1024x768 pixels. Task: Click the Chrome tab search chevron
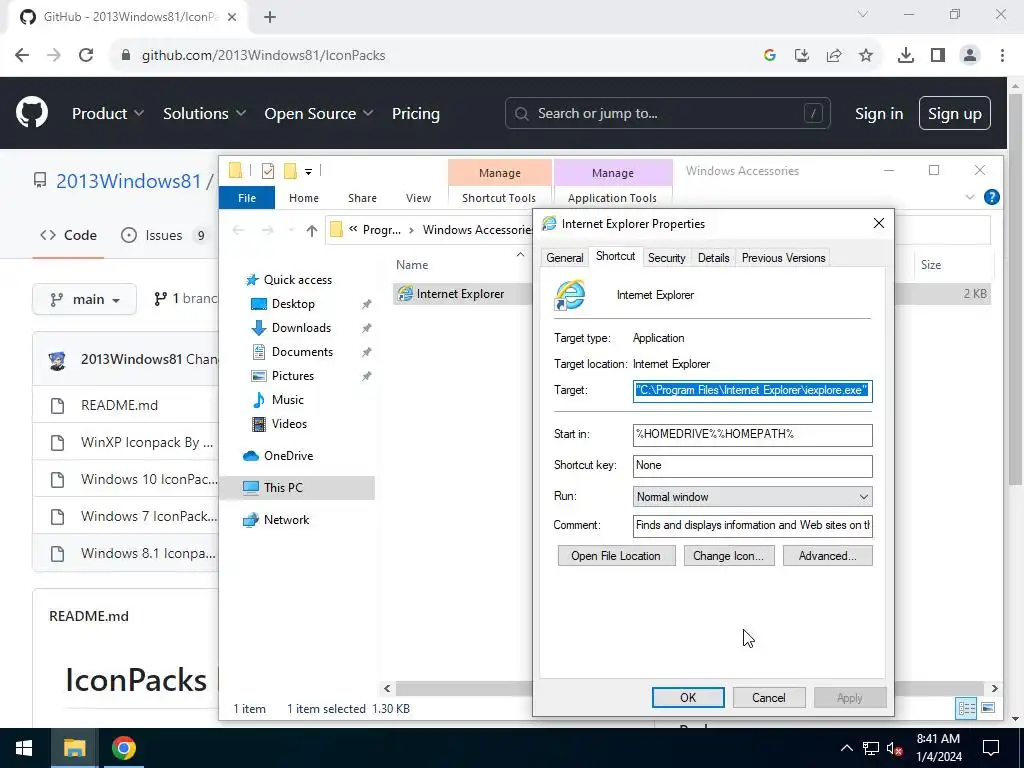coord(863,14)
